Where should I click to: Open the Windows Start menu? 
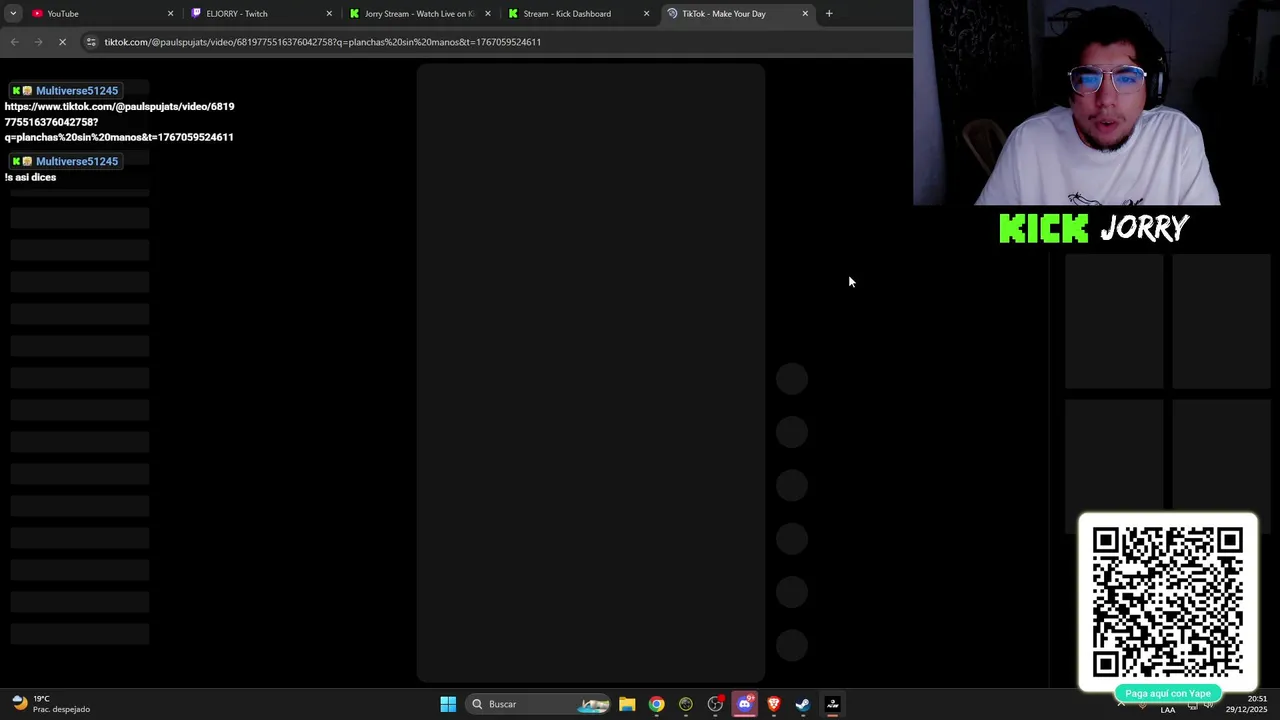[448, 704]
